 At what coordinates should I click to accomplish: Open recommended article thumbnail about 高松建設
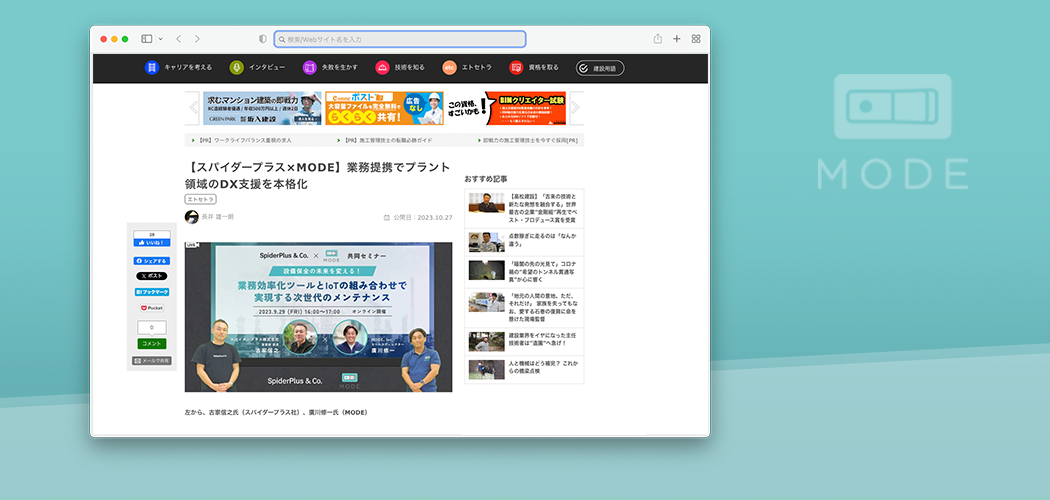tap(486, 202)
